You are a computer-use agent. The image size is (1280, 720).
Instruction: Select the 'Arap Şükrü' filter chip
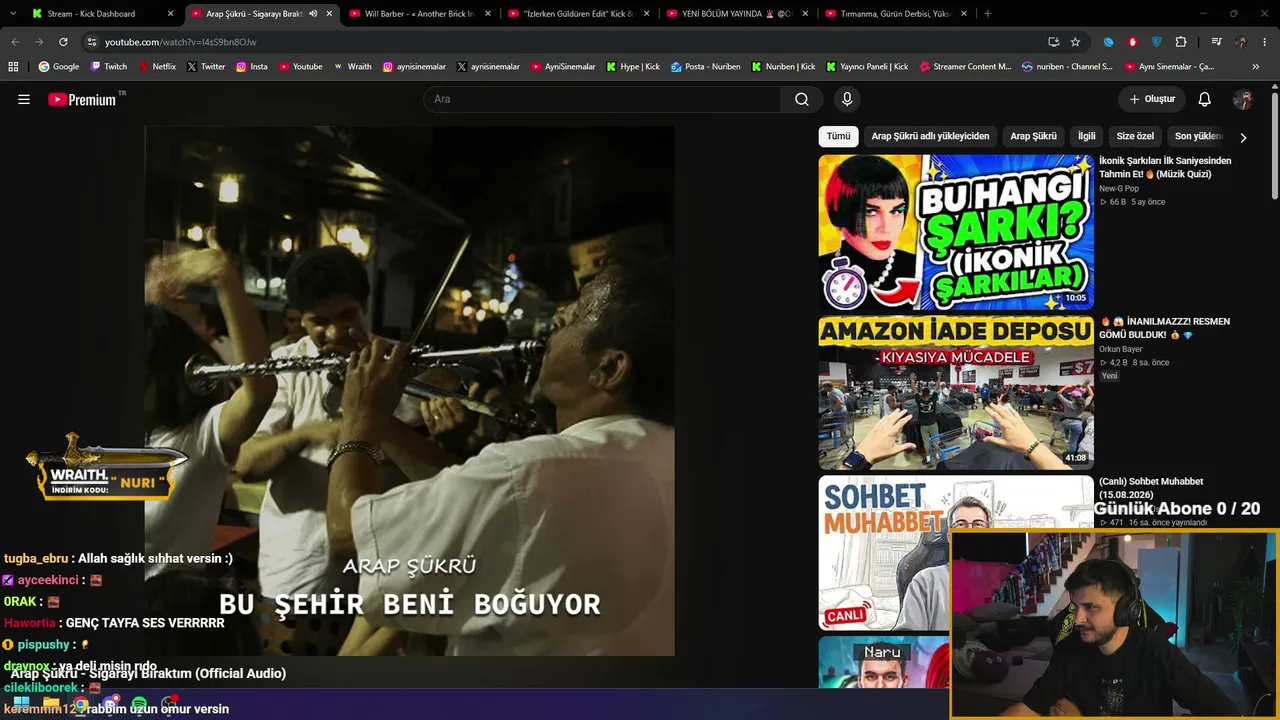point(1033,136)
